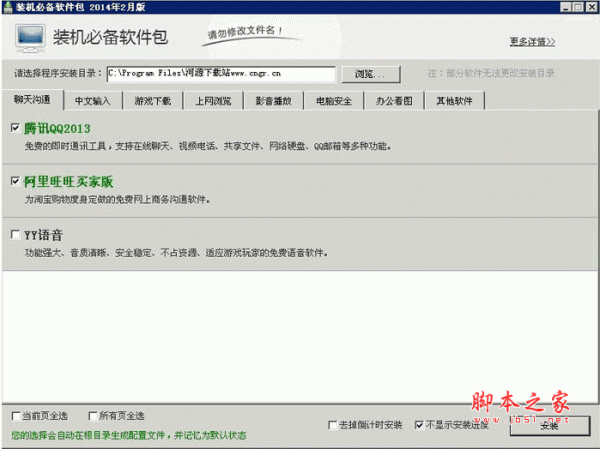Click the computer monitor logo icon
600x449 pixels.
(x=30, y=38)
